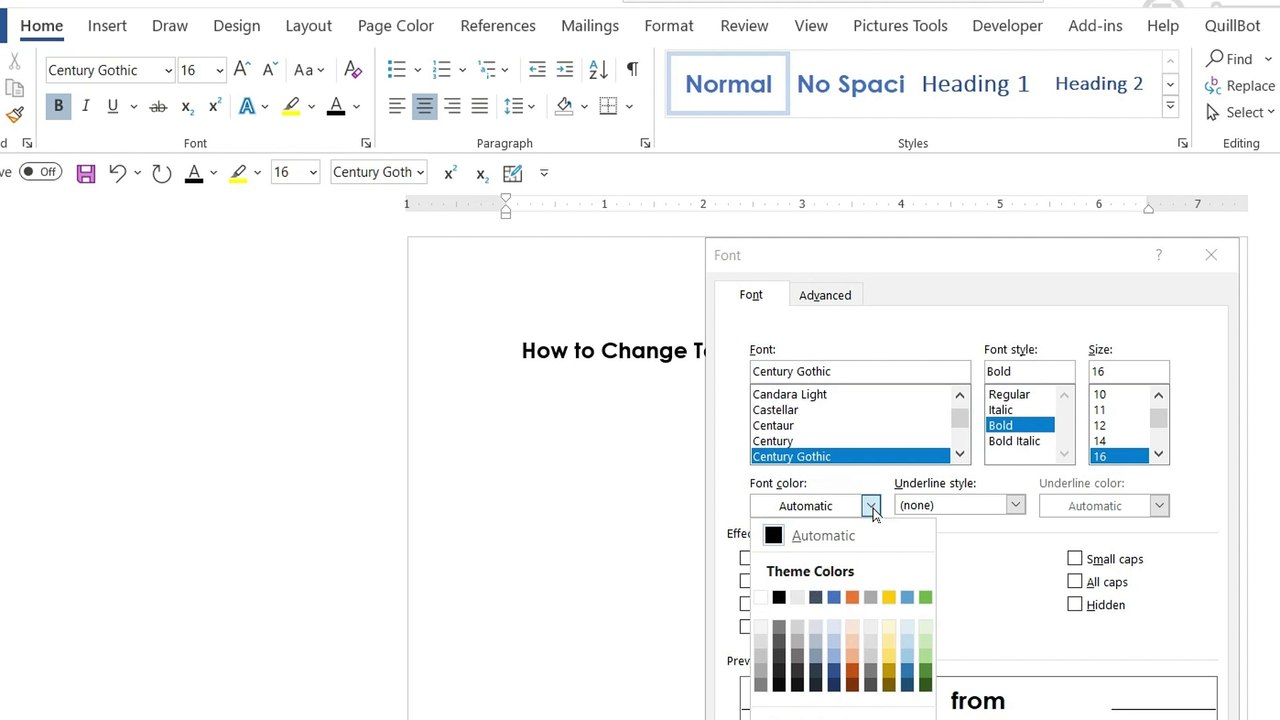Select Bold Italic in the Font style list
The image size is (1280, 720).
(1014, 441)
